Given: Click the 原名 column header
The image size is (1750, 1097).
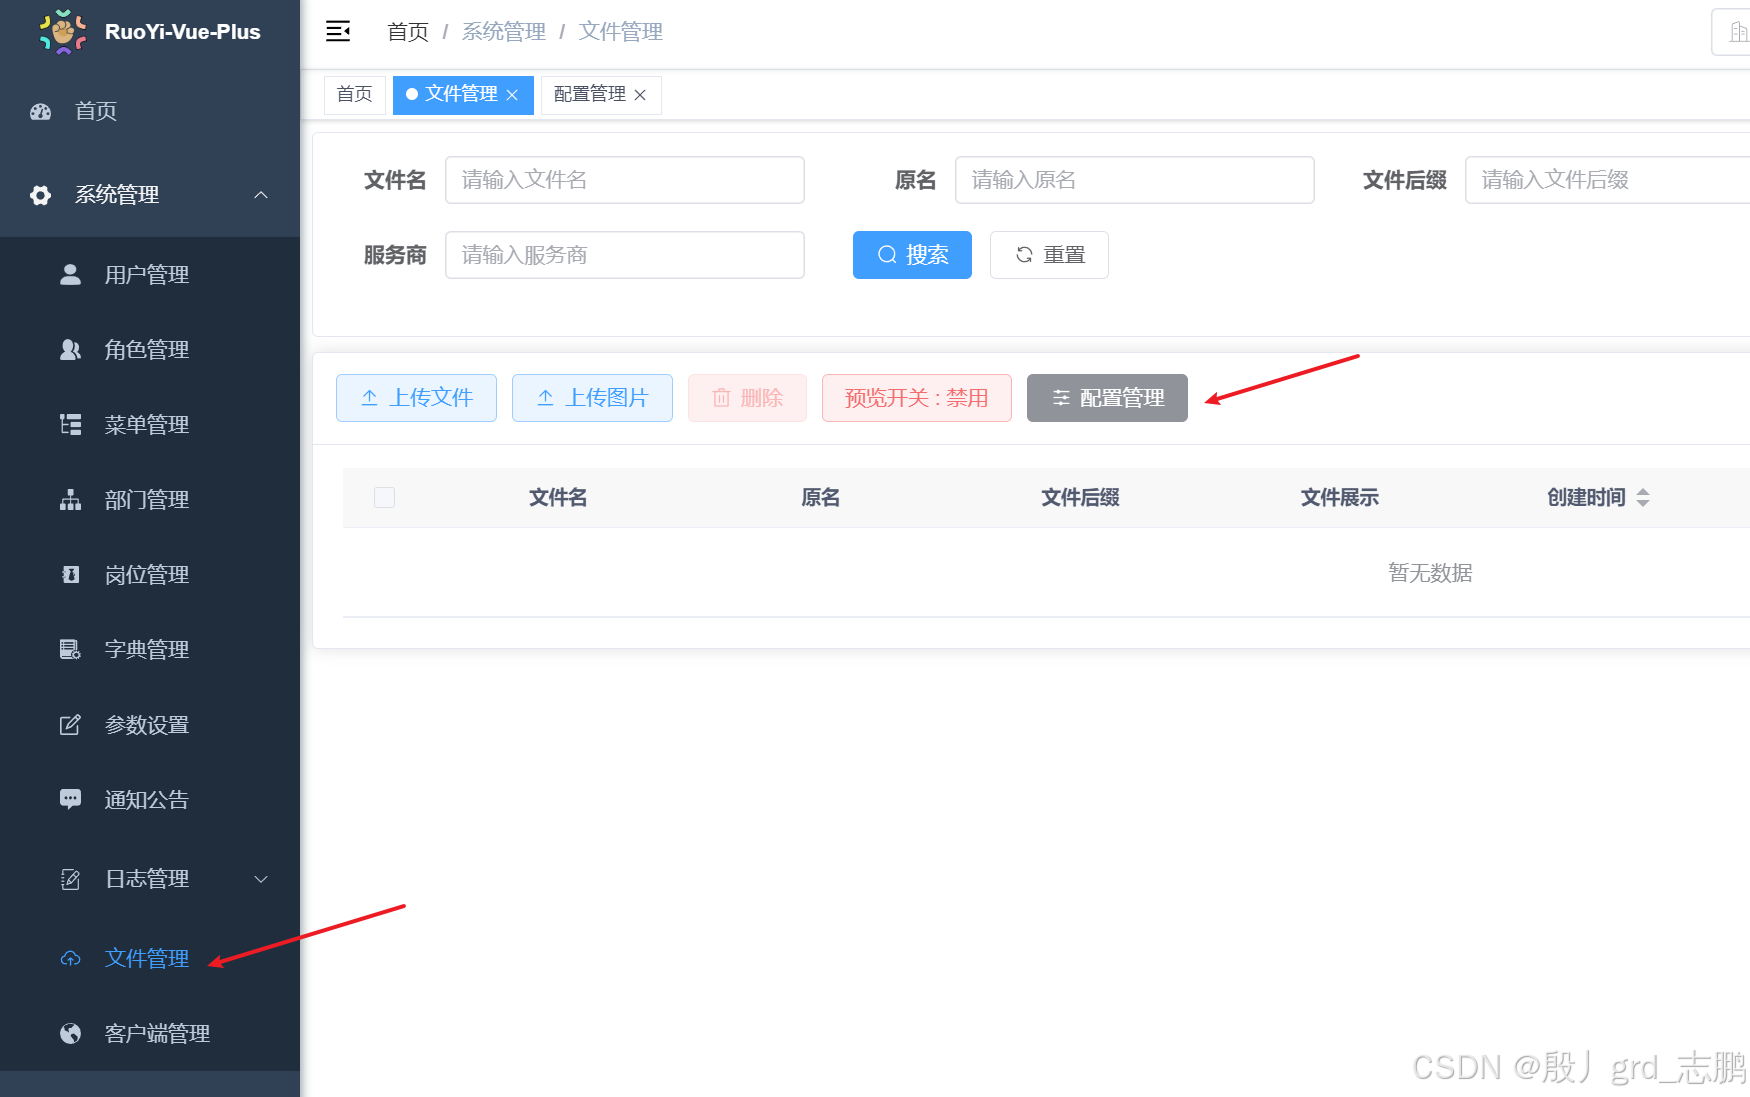Looking at the screenshot, I should (x=821, y=497).
